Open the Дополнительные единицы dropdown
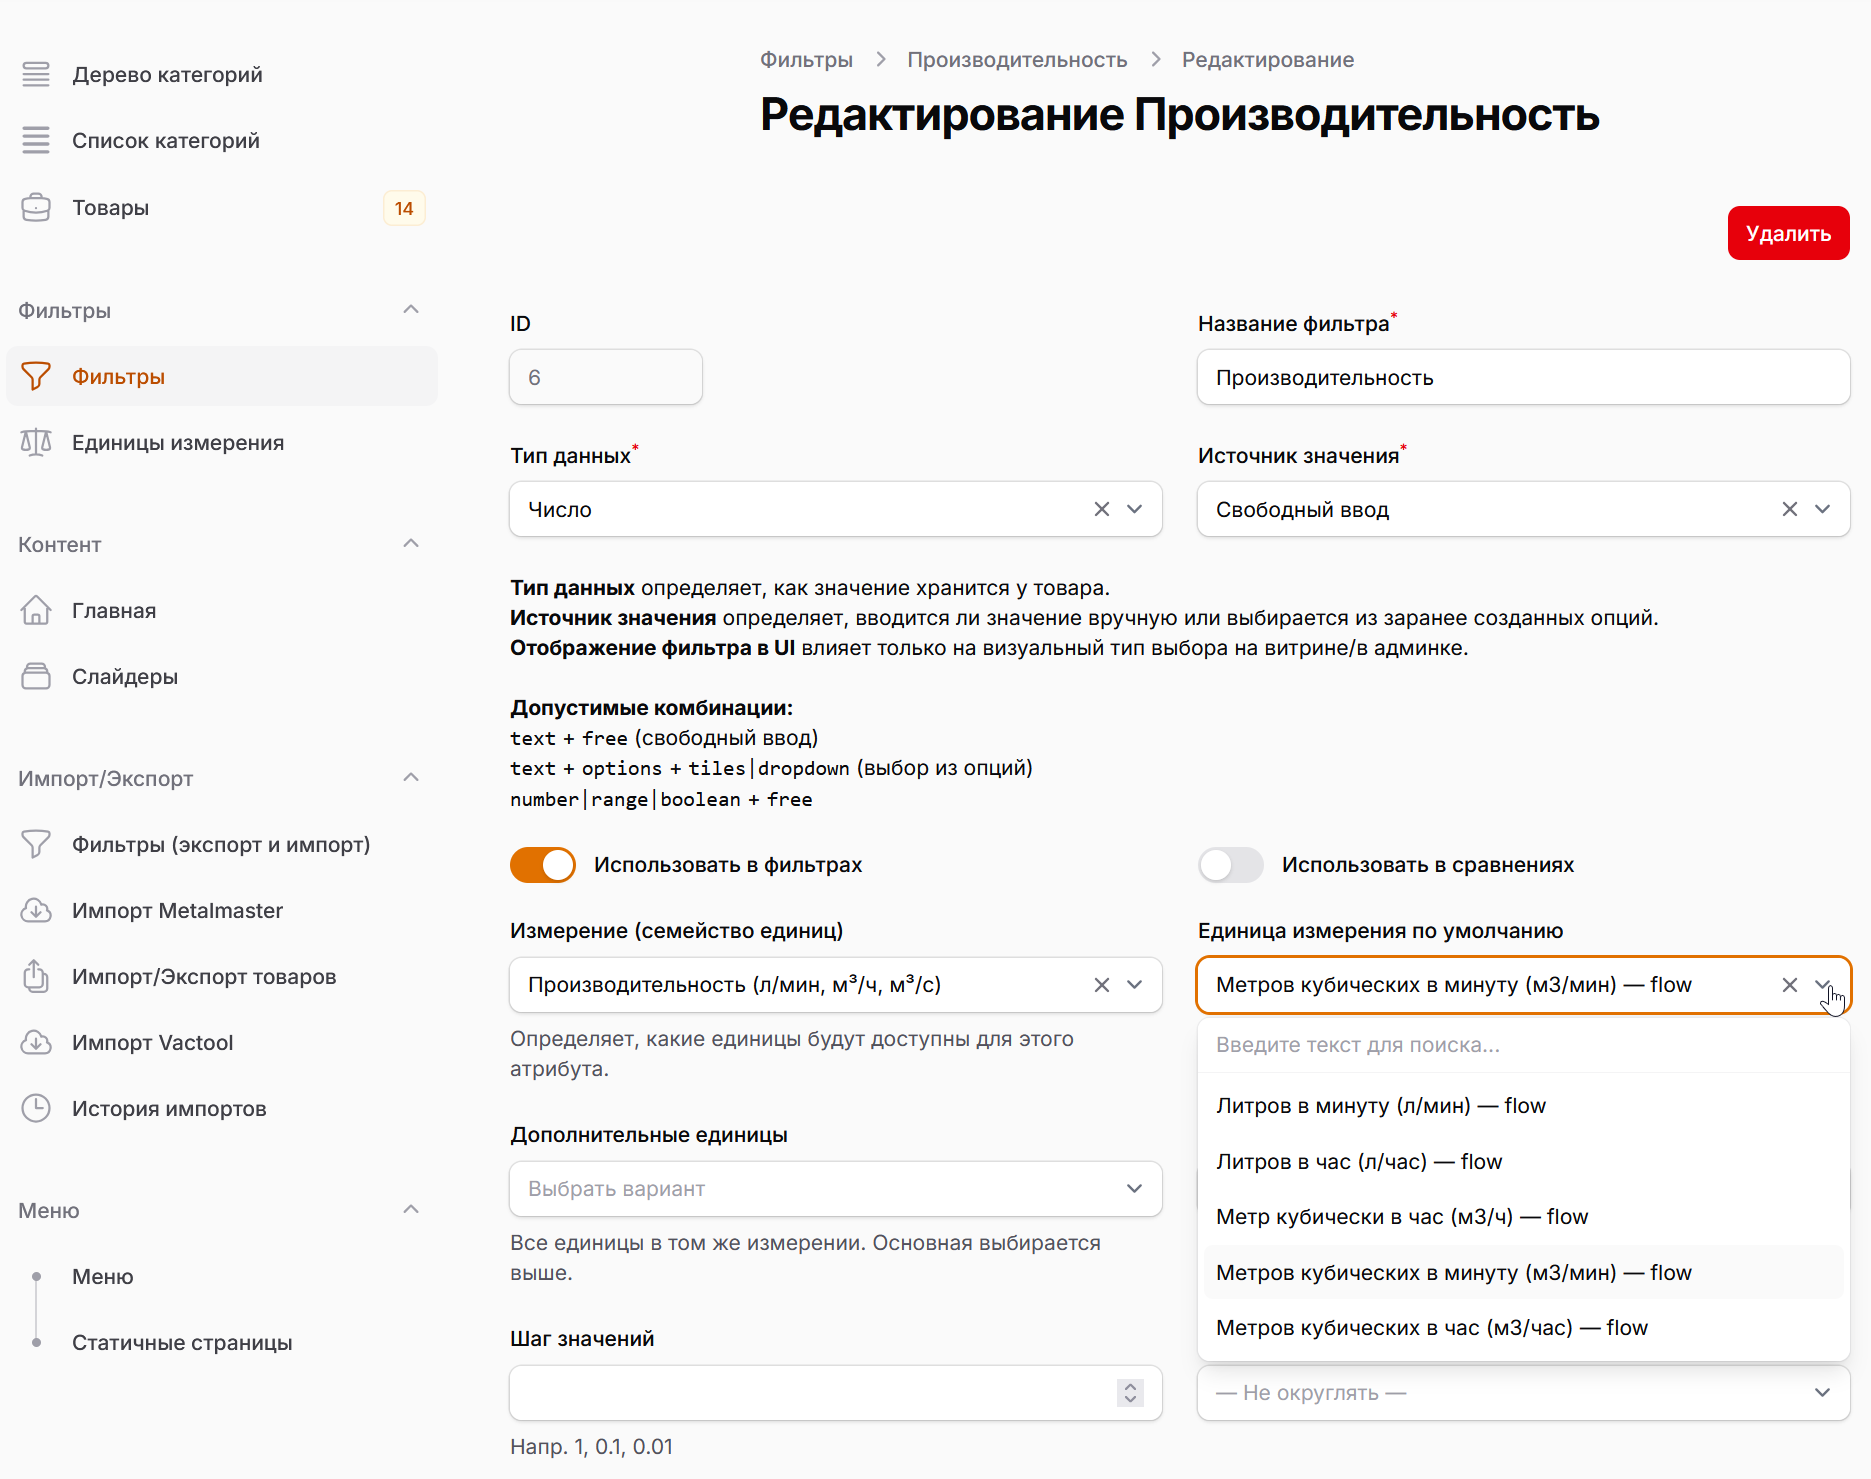This screenshot has height=1479, width=1871. coord(835,1189)
